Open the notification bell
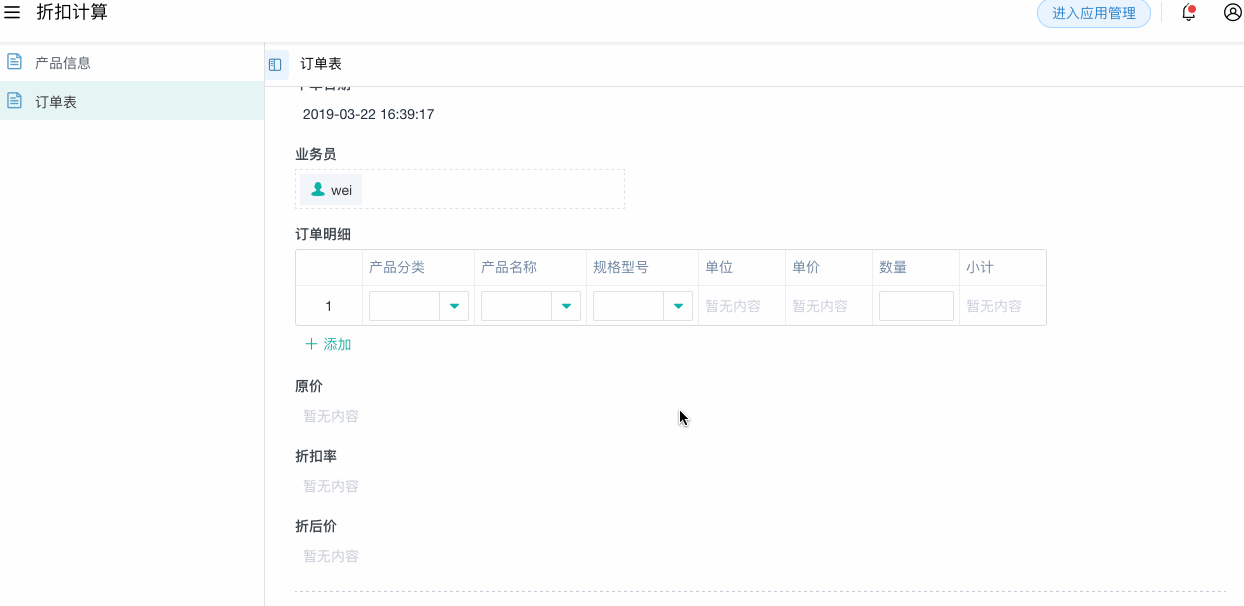This screenshot has width=1244, height=606. (1188, 13)
